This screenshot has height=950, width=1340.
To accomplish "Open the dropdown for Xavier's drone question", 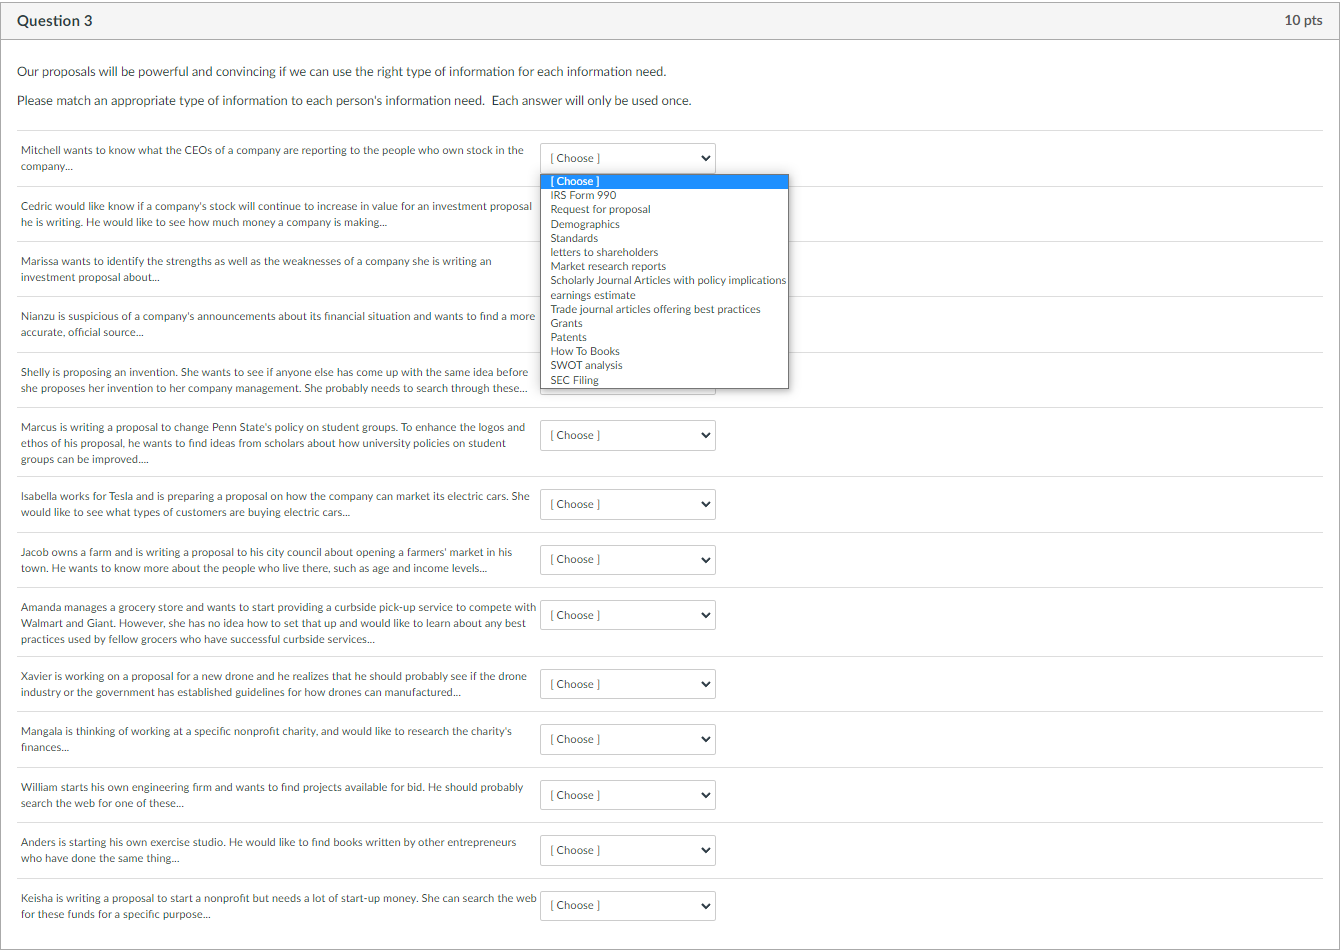I will [x=628, y=684].
